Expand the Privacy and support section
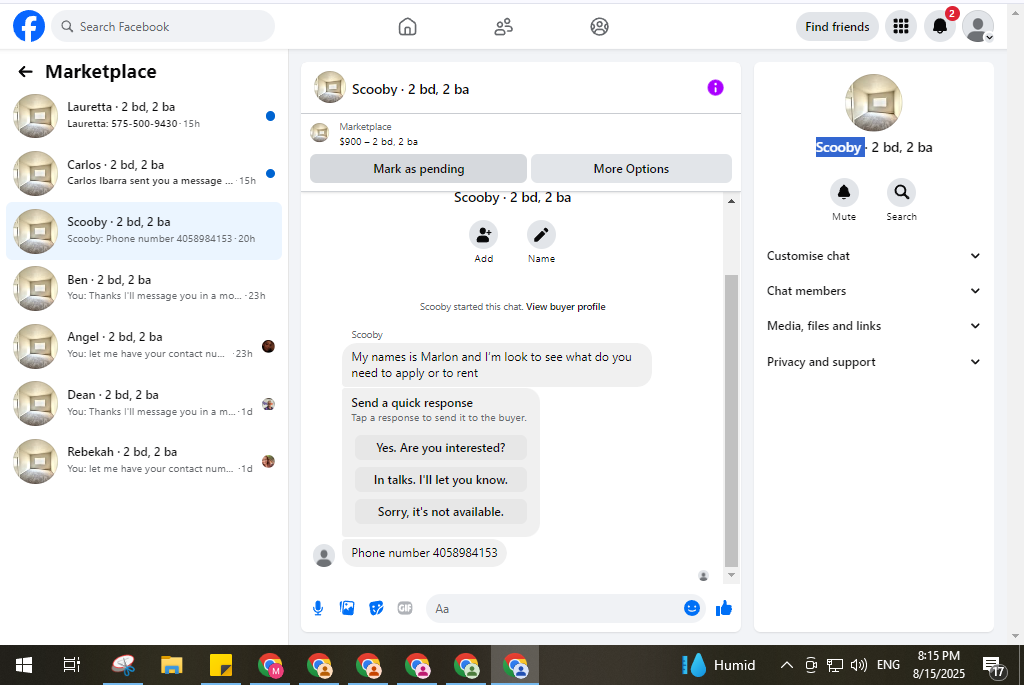 coord(874,362)
